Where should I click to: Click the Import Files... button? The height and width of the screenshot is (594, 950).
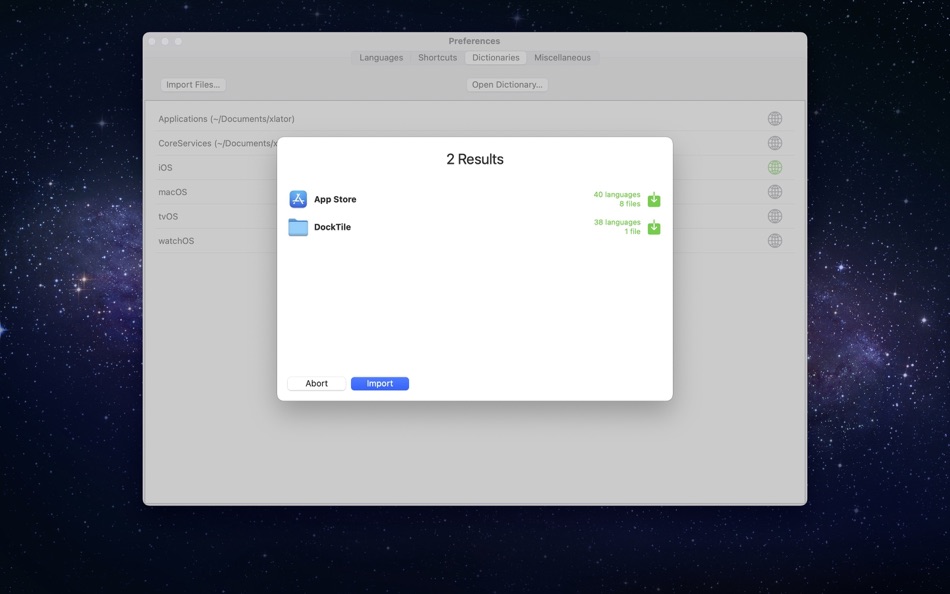(193, 85)
